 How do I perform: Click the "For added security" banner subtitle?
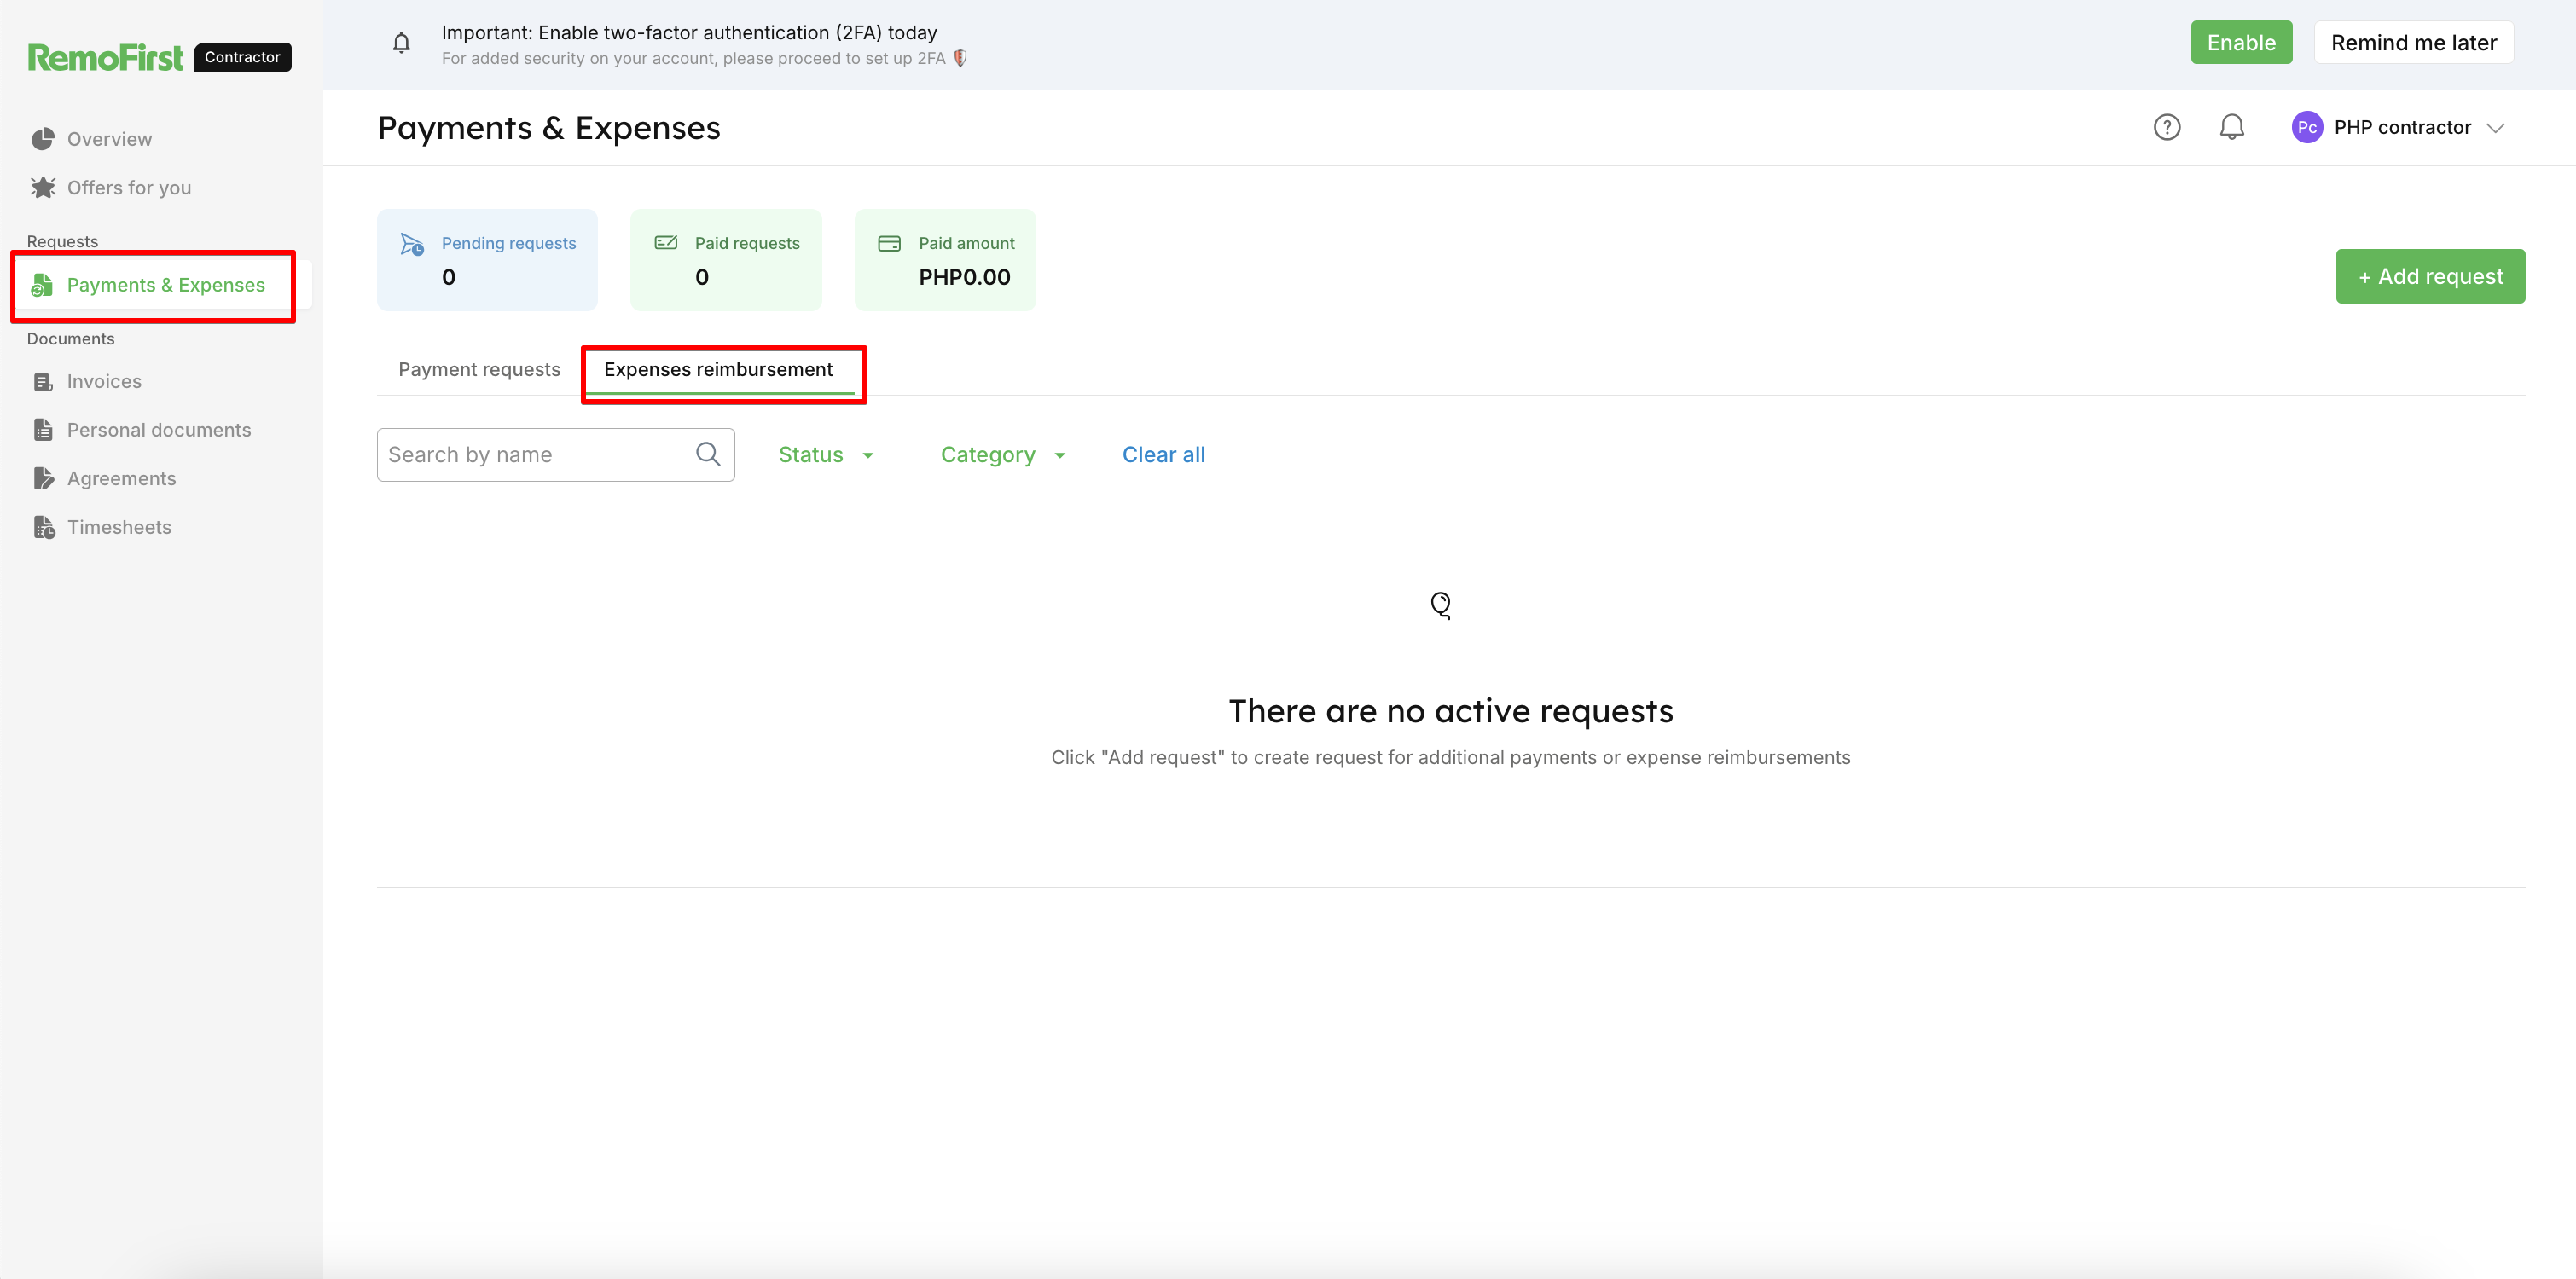pyautogui.click(x=693, y=58)
